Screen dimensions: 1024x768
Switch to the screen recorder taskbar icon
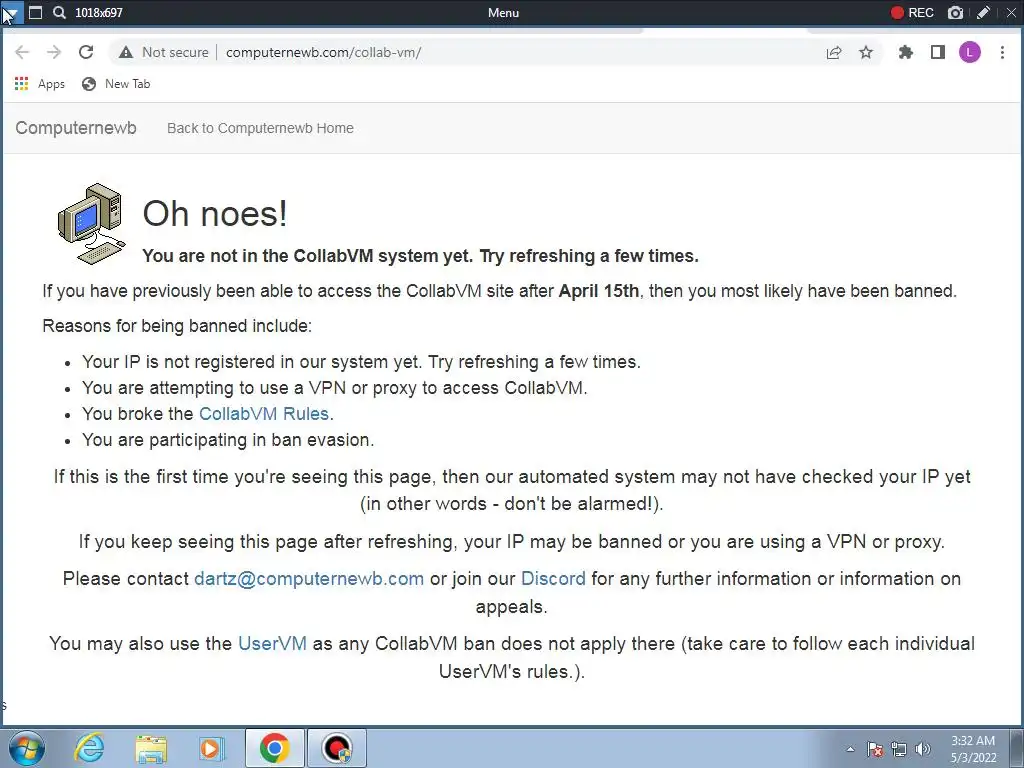click(337, 748)
